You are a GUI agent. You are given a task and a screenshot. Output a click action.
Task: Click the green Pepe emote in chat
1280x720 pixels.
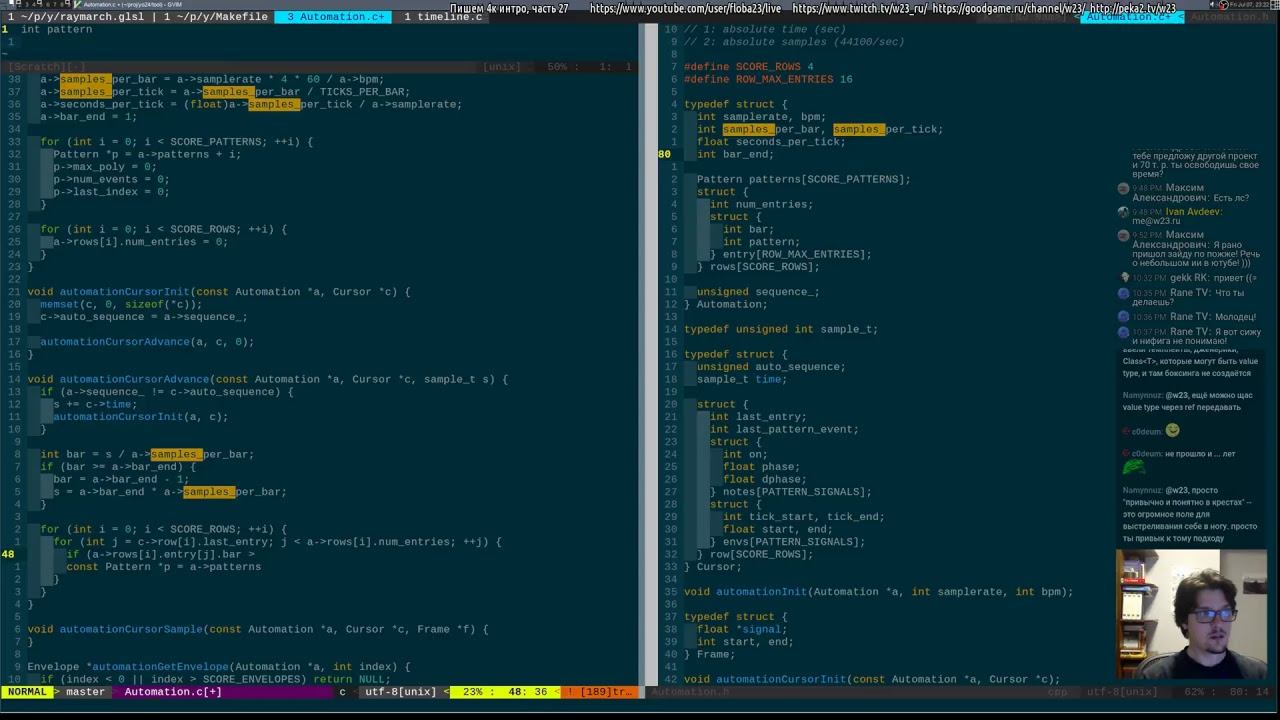pyautogui.click(x=1133, y=467)
